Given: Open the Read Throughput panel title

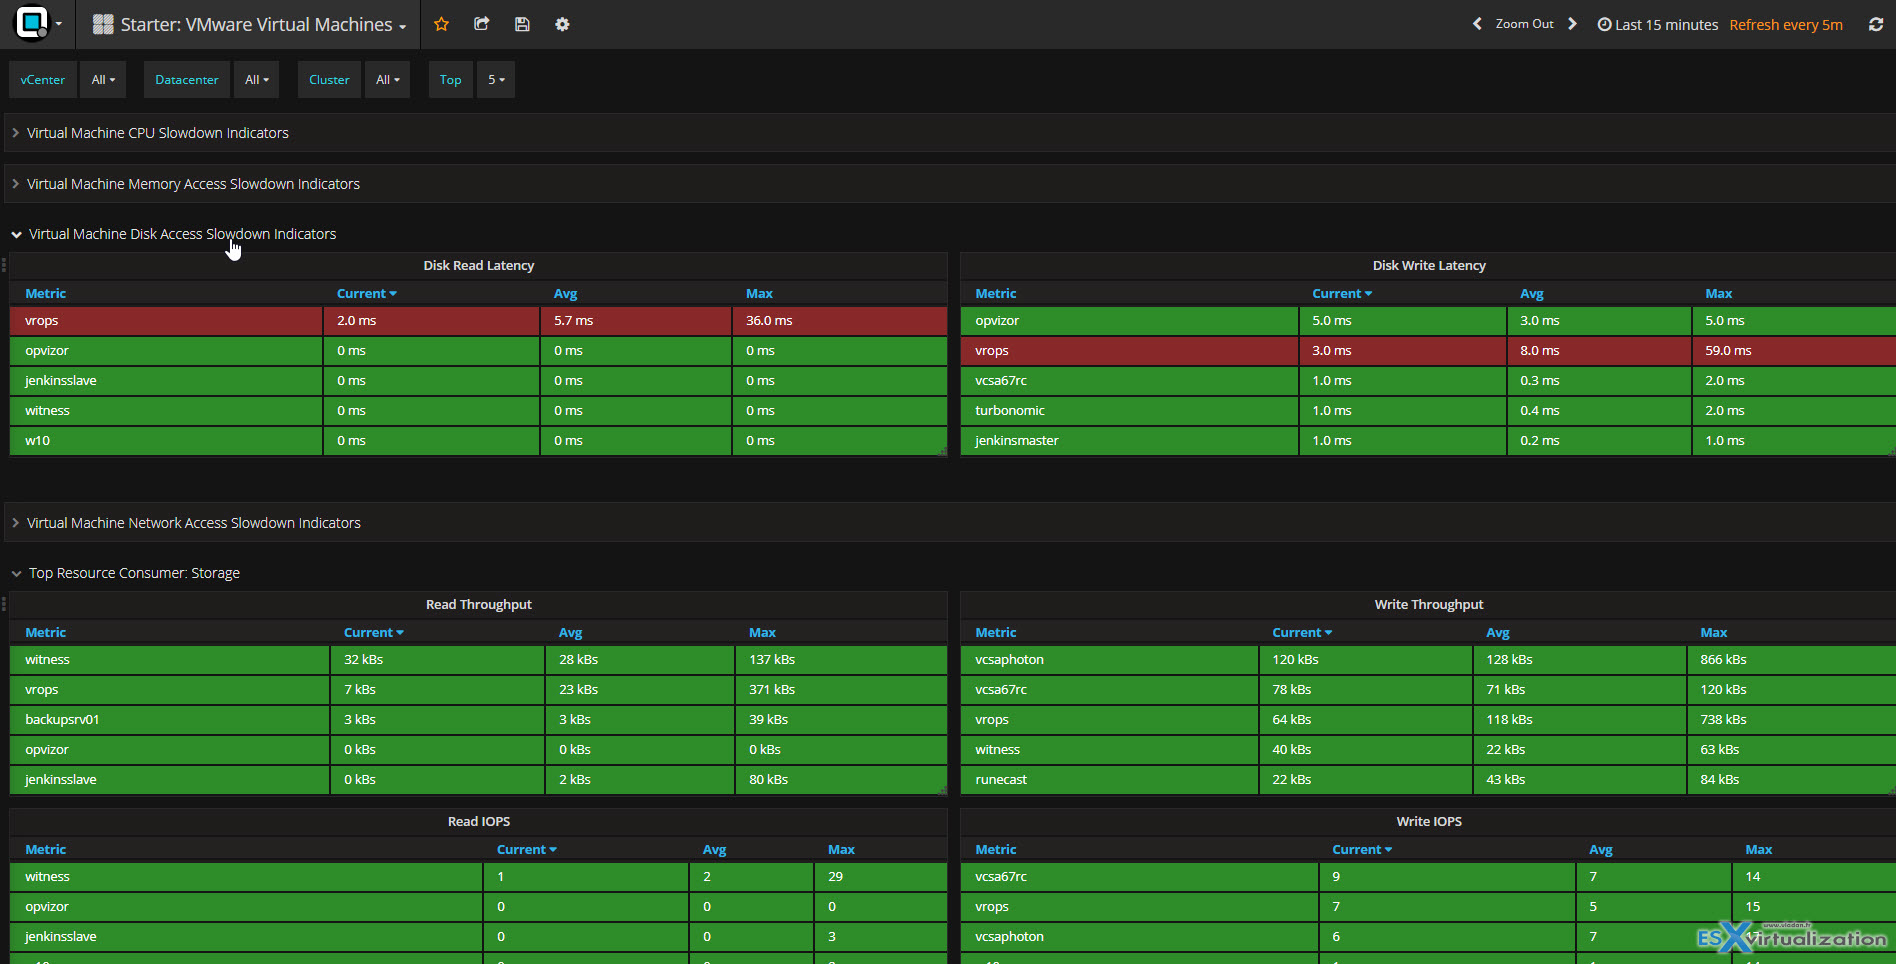Looking at the screenshot, I should click(x=479, y=604).
